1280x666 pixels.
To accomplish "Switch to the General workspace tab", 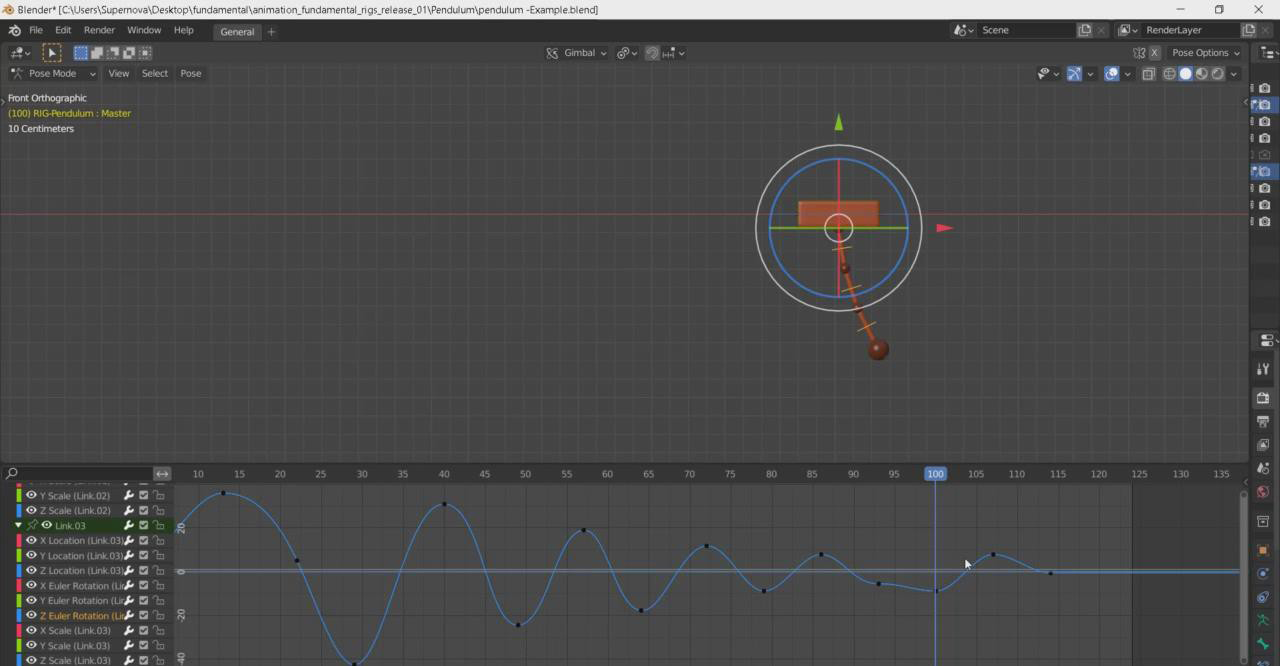I will [x=237, y=32].
